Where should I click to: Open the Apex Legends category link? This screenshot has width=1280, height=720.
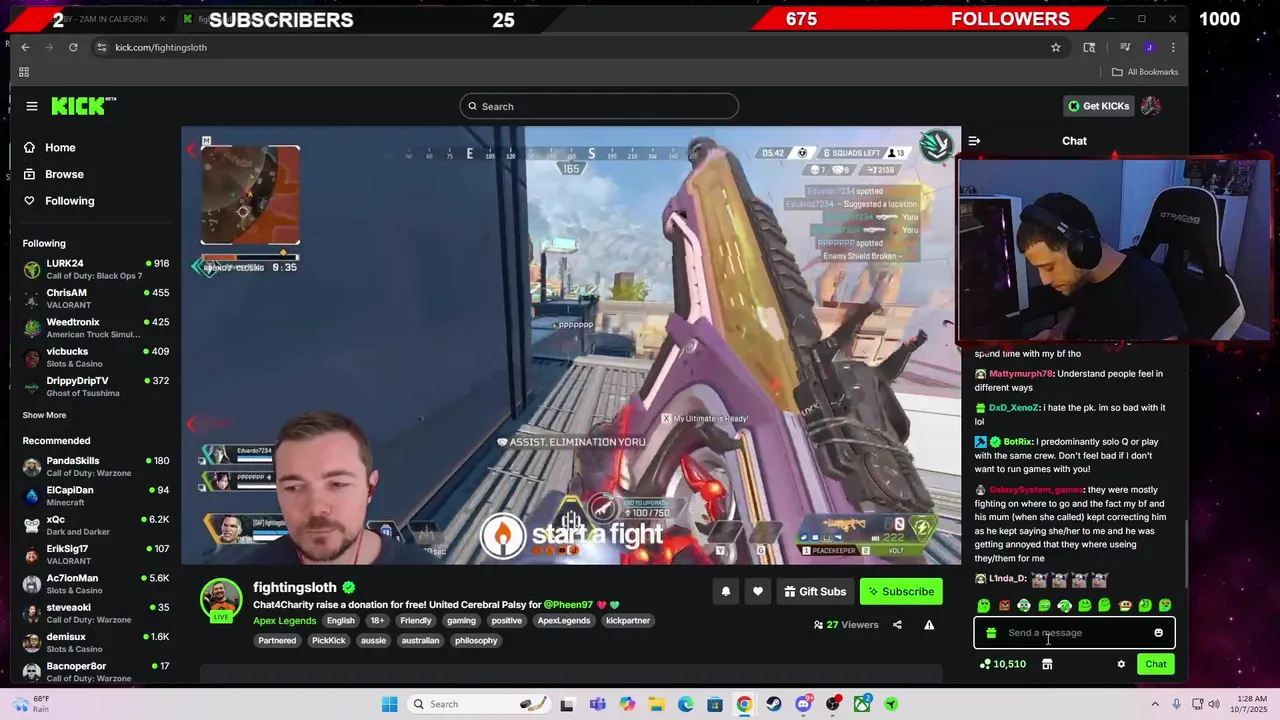[x=284, y=621]
